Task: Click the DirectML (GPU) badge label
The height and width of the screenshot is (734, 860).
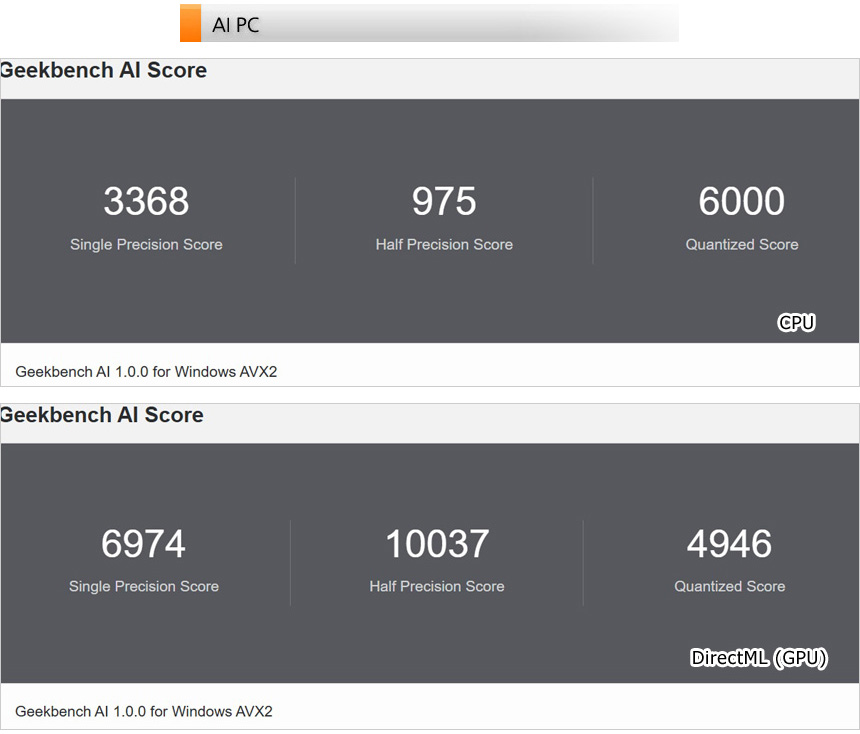Action: (759, 659)
